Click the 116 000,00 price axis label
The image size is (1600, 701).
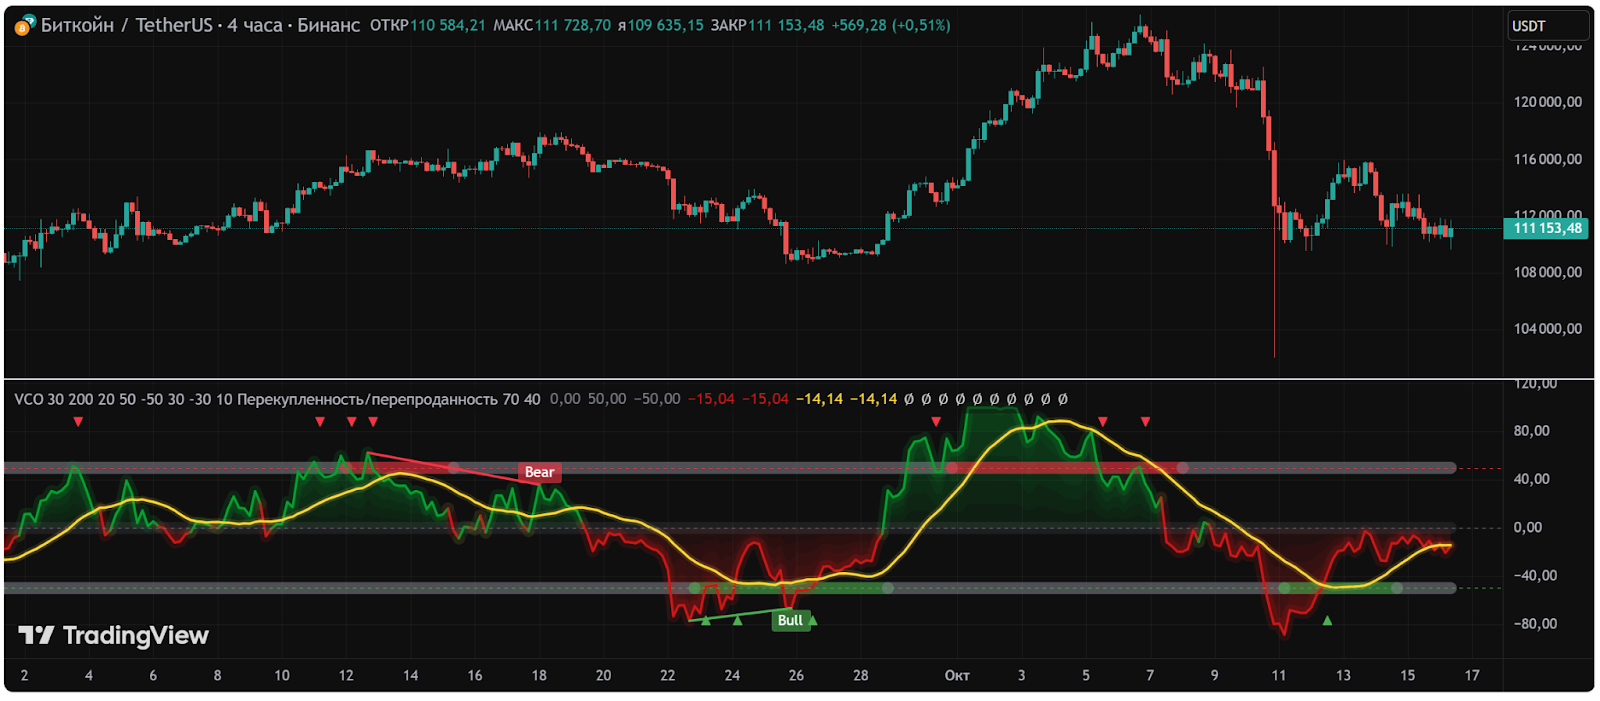point(1547,159)
